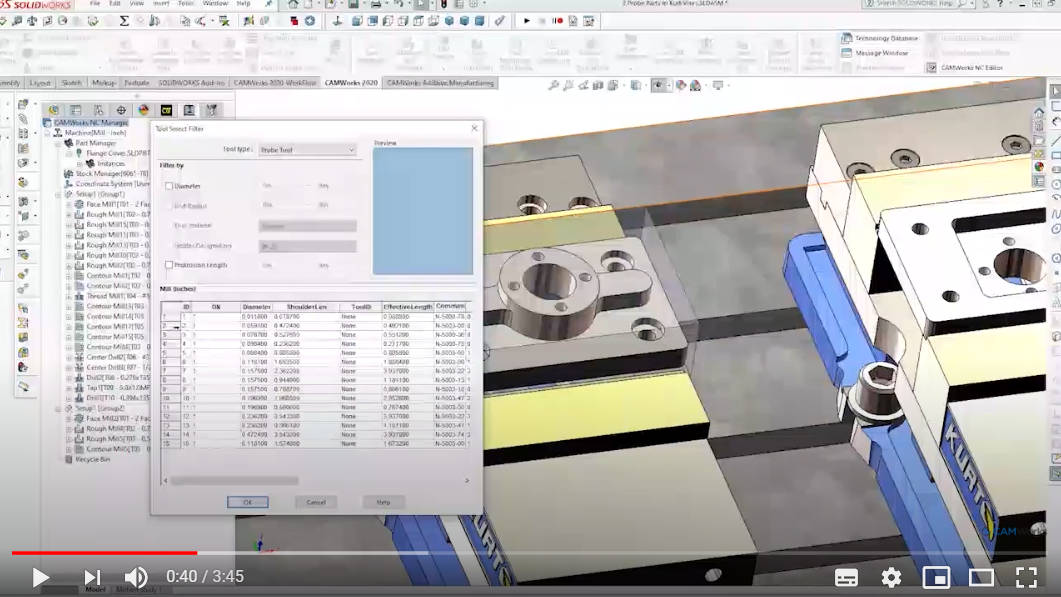Viewport: 1061px width, 597px height.
Task: Enable the Diameter filter checkbox
Action: click(169, 186)
